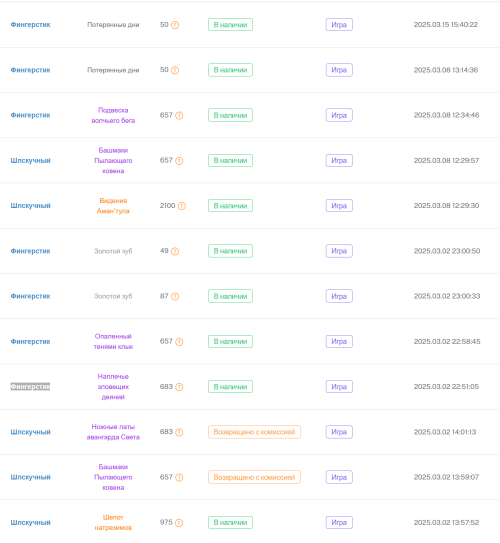Select item Видения Аман'тула
The width and height of the screenshot is (500, 543).
click(113, 206)
